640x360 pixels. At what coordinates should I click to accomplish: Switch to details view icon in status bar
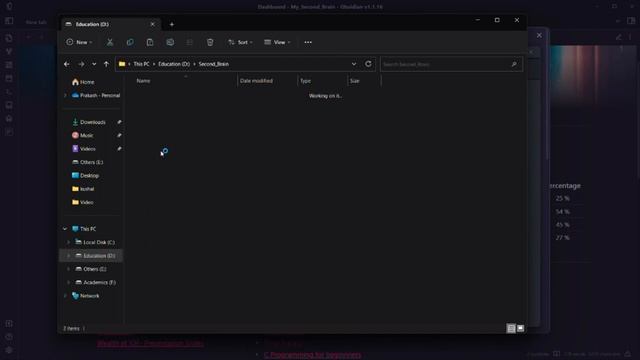(x=511, y=328)
